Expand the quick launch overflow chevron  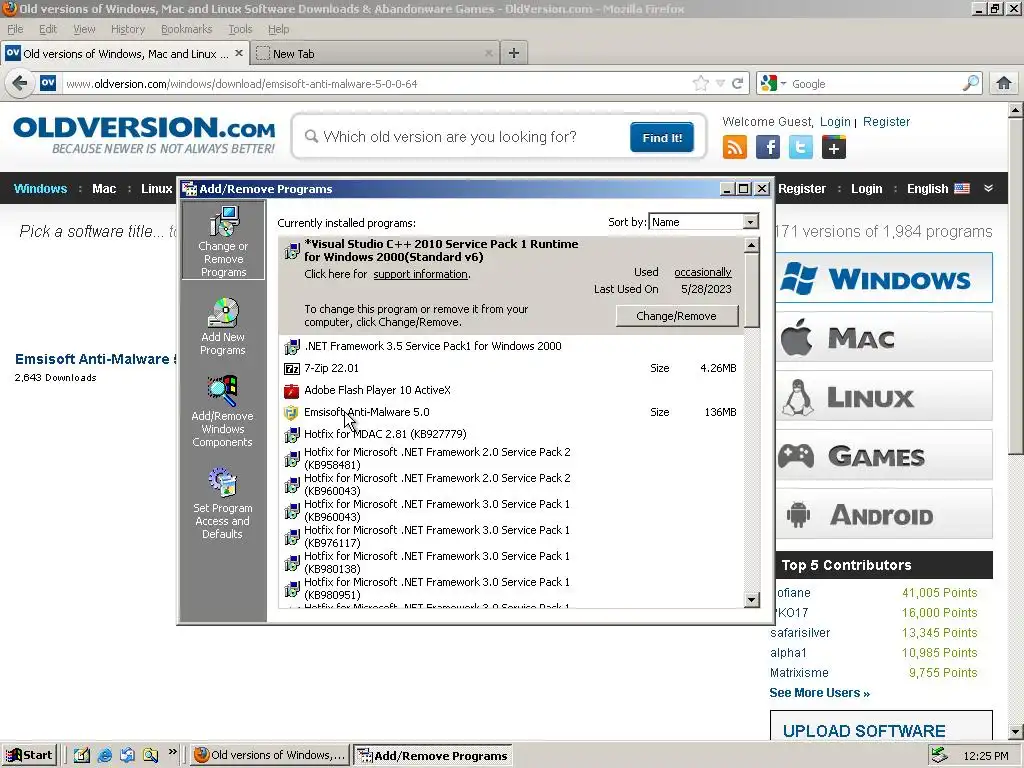tap(172, 752)
